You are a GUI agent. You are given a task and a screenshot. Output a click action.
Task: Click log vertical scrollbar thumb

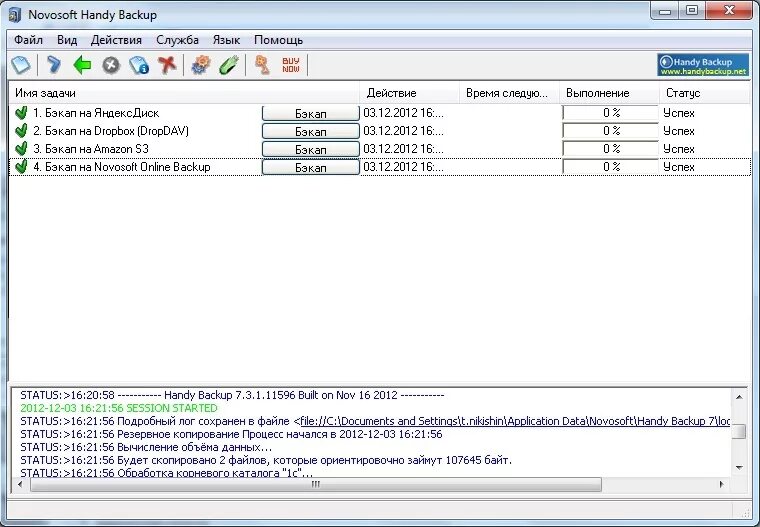pyautogui.click(x=739, y=431)
